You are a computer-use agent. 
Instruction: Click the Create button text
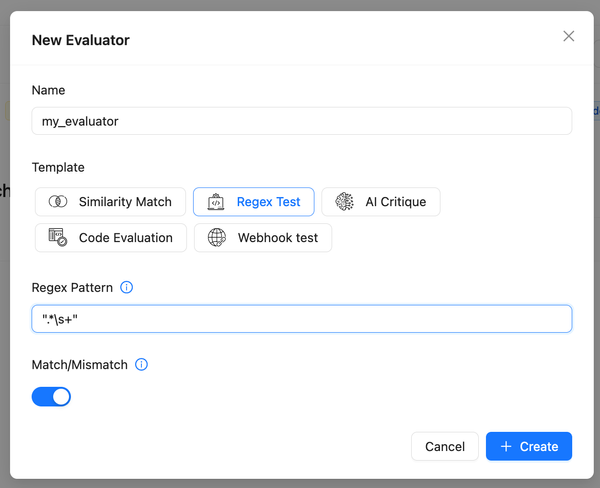click(539, 447)
